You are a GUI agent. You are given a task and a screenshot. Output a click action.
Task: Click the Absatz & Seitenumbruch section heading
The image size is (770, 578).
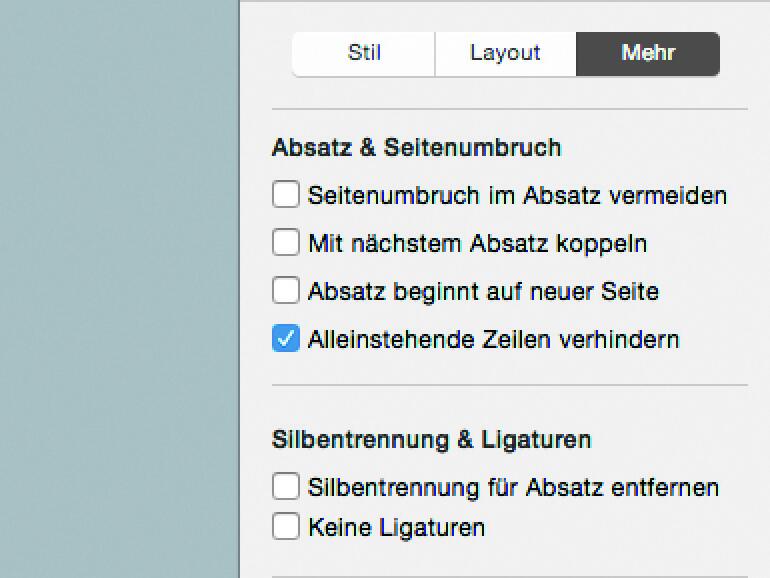click(416, 148)
